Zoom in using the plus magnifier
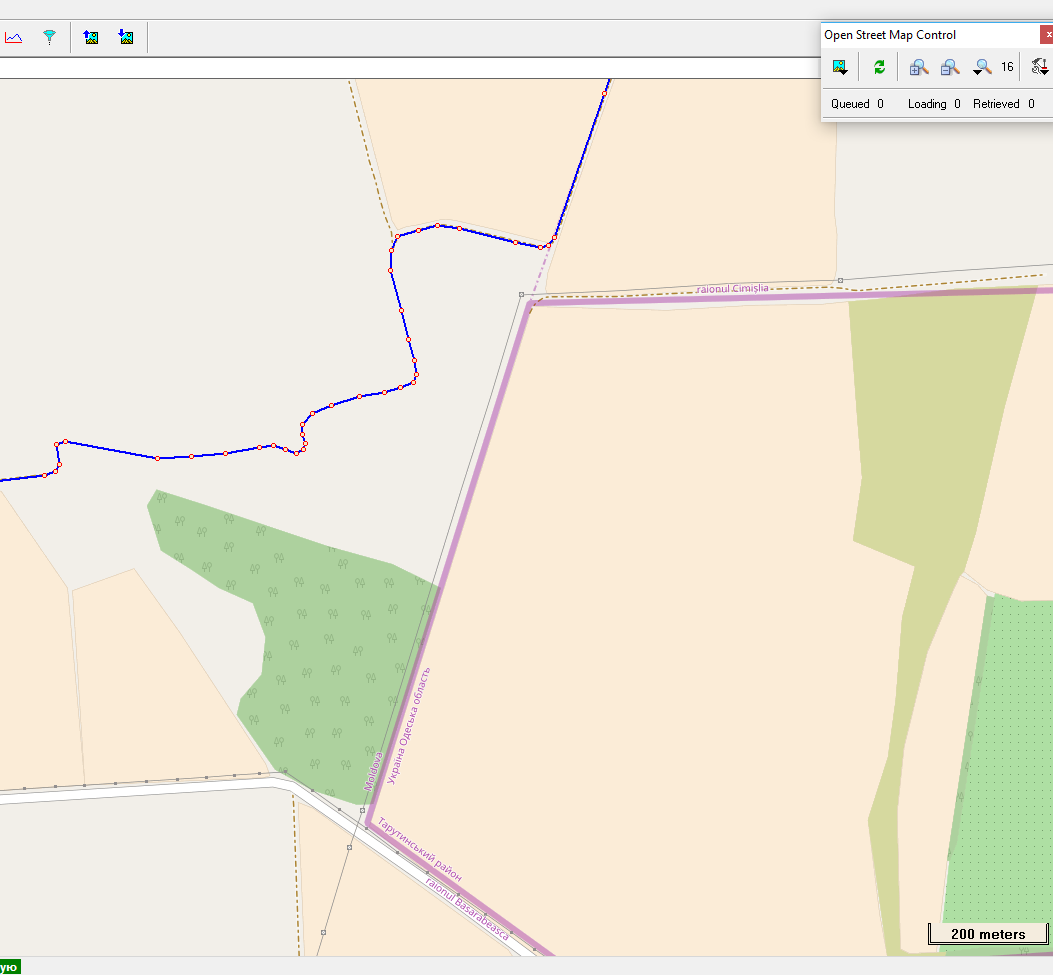This screenshot has width=1053, height=975. coord(918,67)
